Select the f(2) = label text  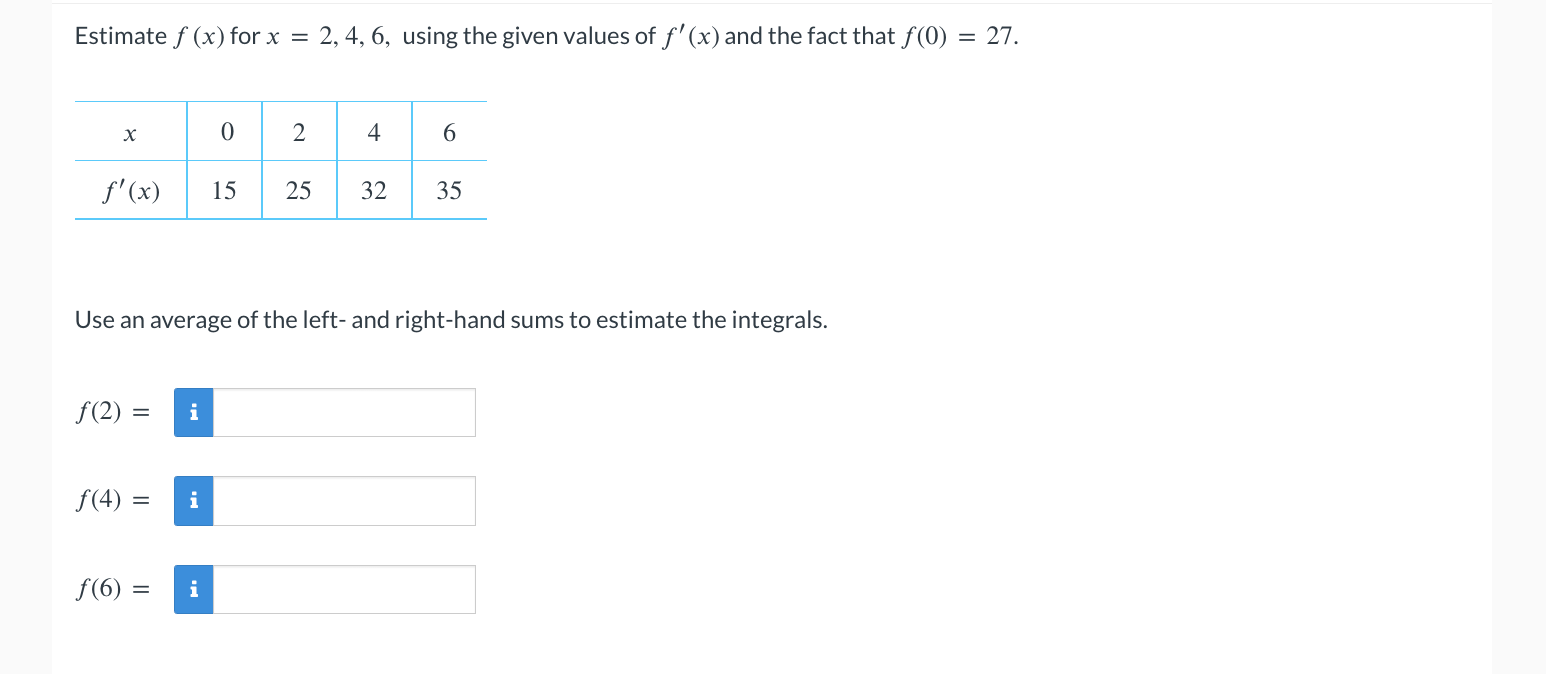[111, 410]
